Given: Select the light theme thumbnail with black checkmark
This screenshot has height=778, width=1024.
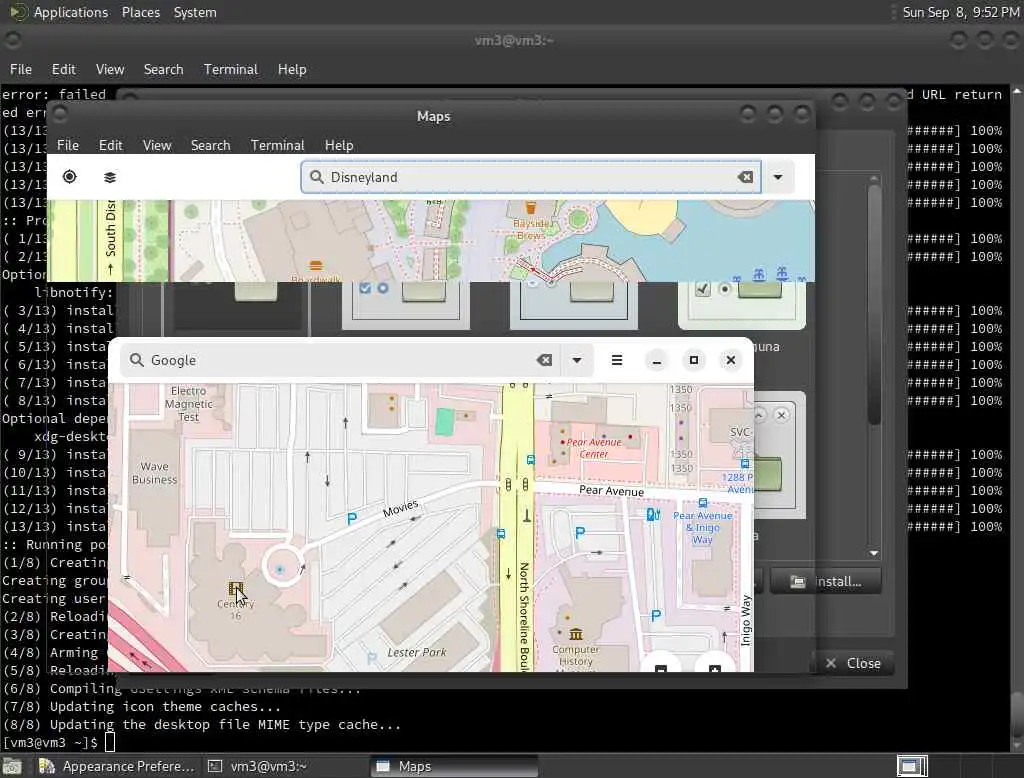Looking at the screenshot, I should coord(742,306).
